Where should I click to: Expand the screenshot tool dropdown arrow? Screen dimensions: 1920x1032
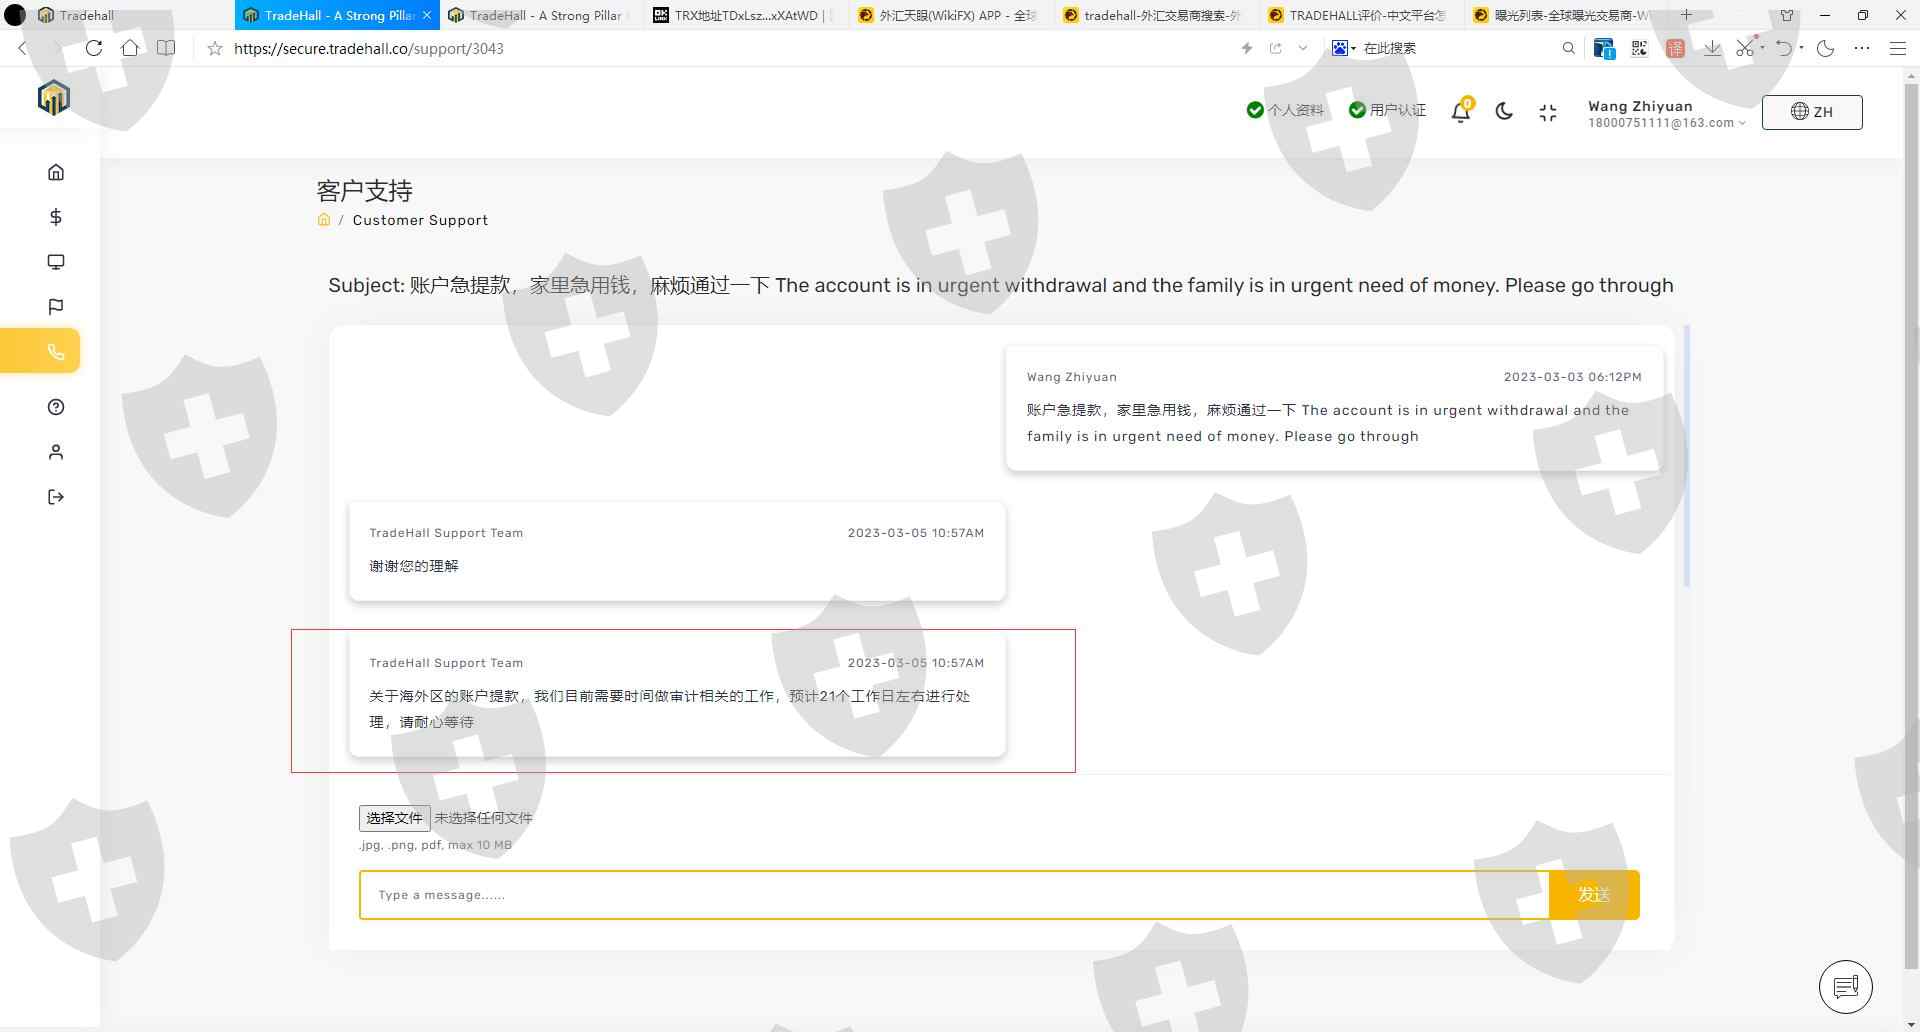click(1762, 48)
